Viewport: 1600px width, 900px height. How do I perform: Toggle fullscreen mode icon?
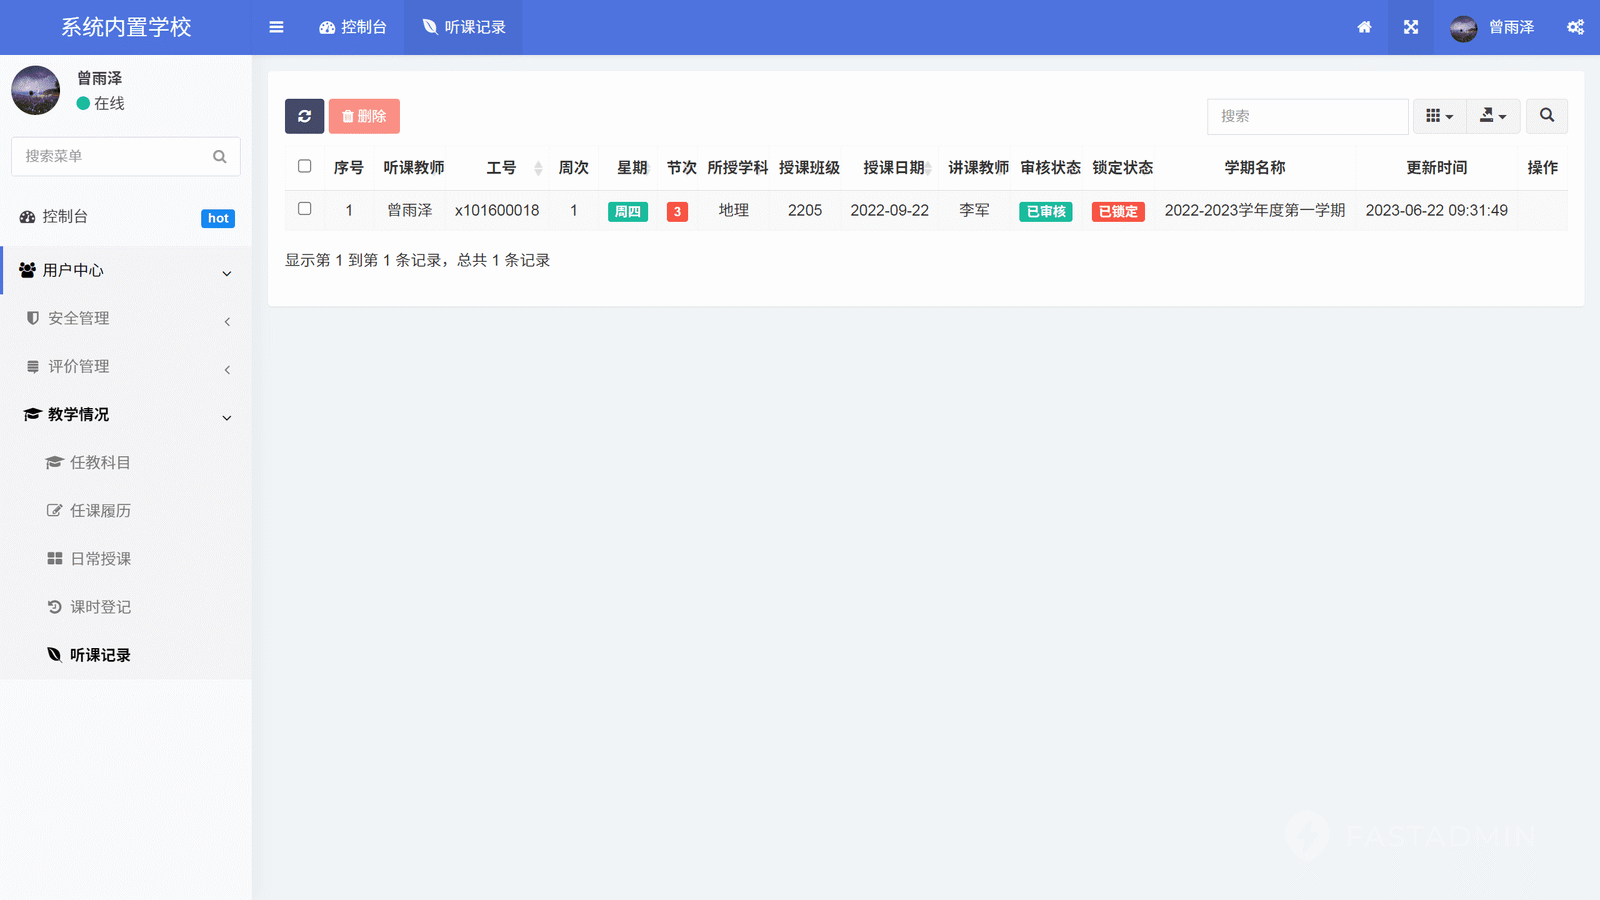(1410, 27)
